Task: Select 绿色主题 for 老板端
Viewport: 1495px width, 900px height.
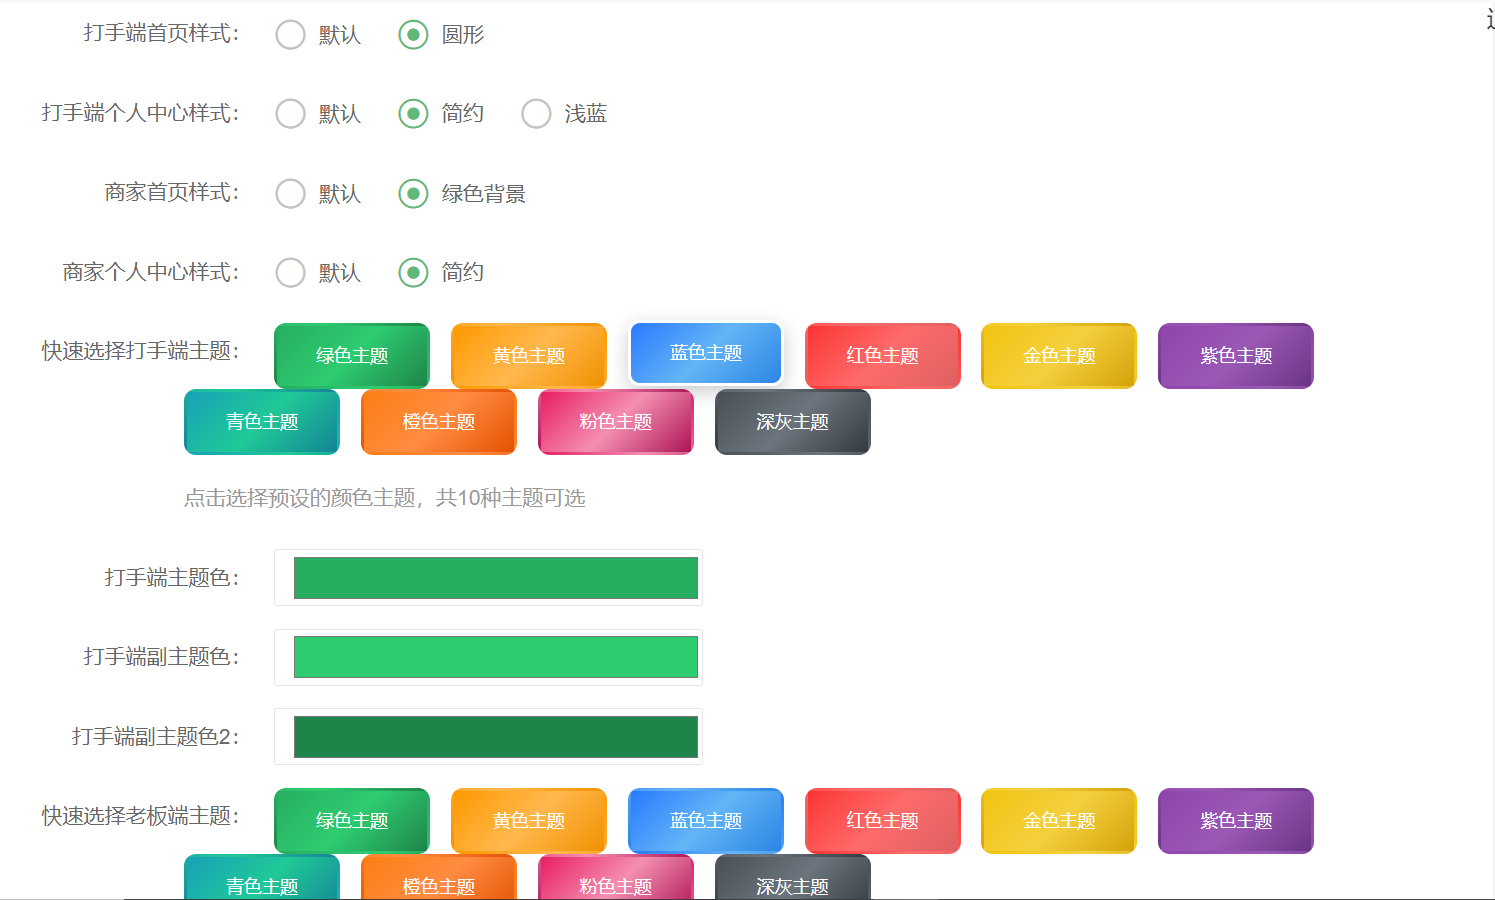Action: [x=351, y=820]
